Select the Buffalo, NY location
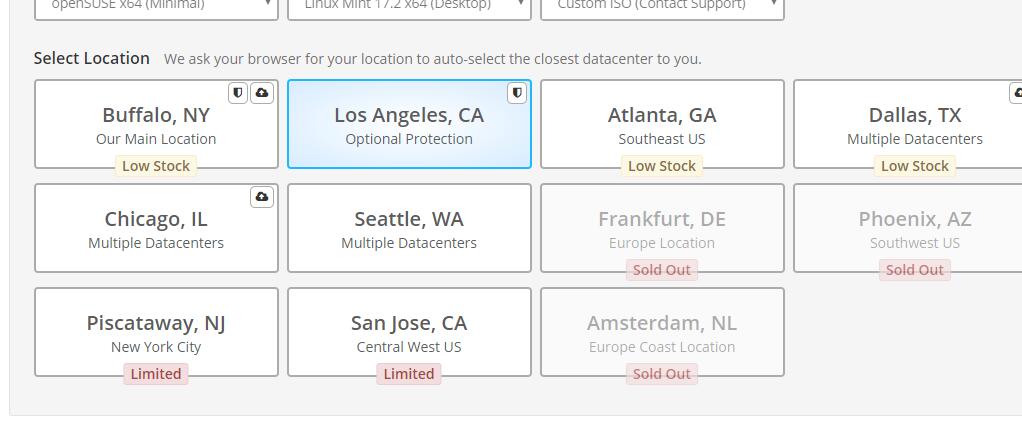Image resolution: width=1022 pixels, height=434 pixels. (x=156, y=124)
